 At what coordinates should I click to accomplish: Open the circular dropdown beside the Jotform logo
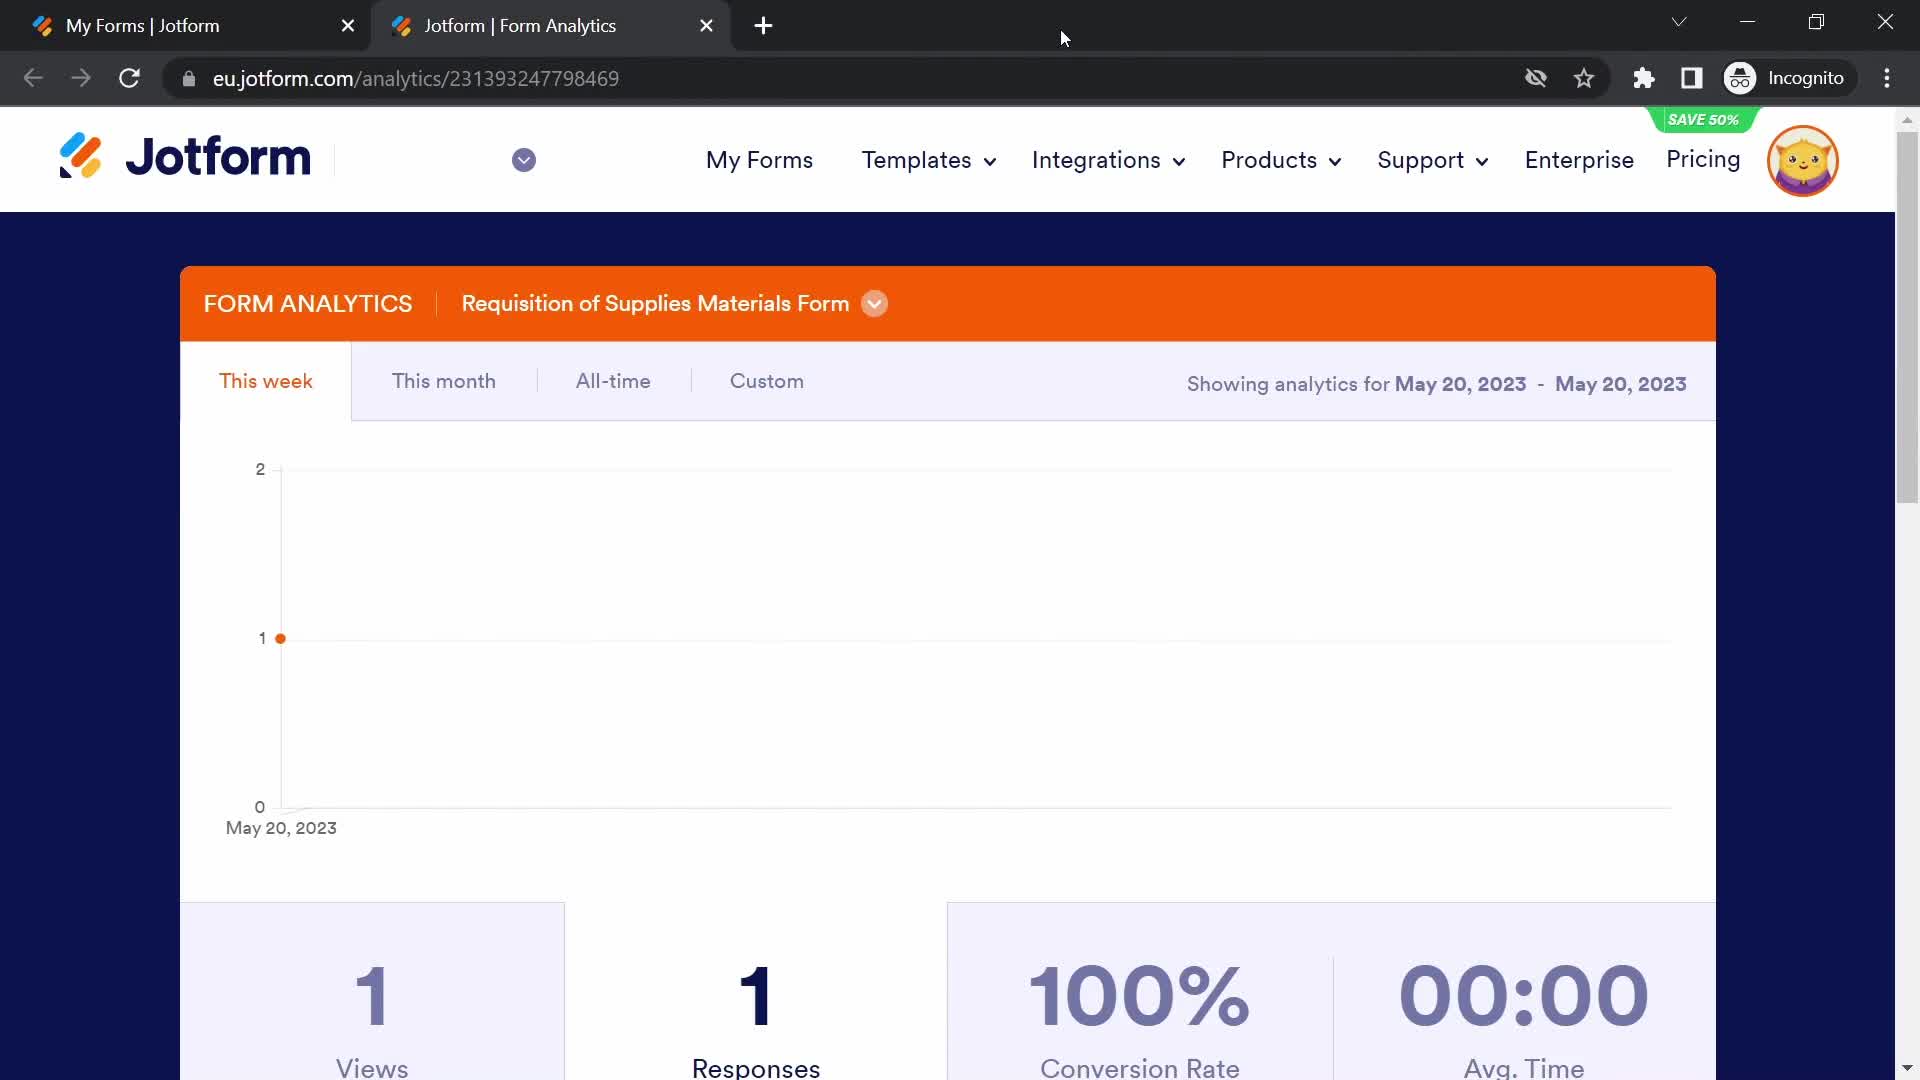[524, 160]
